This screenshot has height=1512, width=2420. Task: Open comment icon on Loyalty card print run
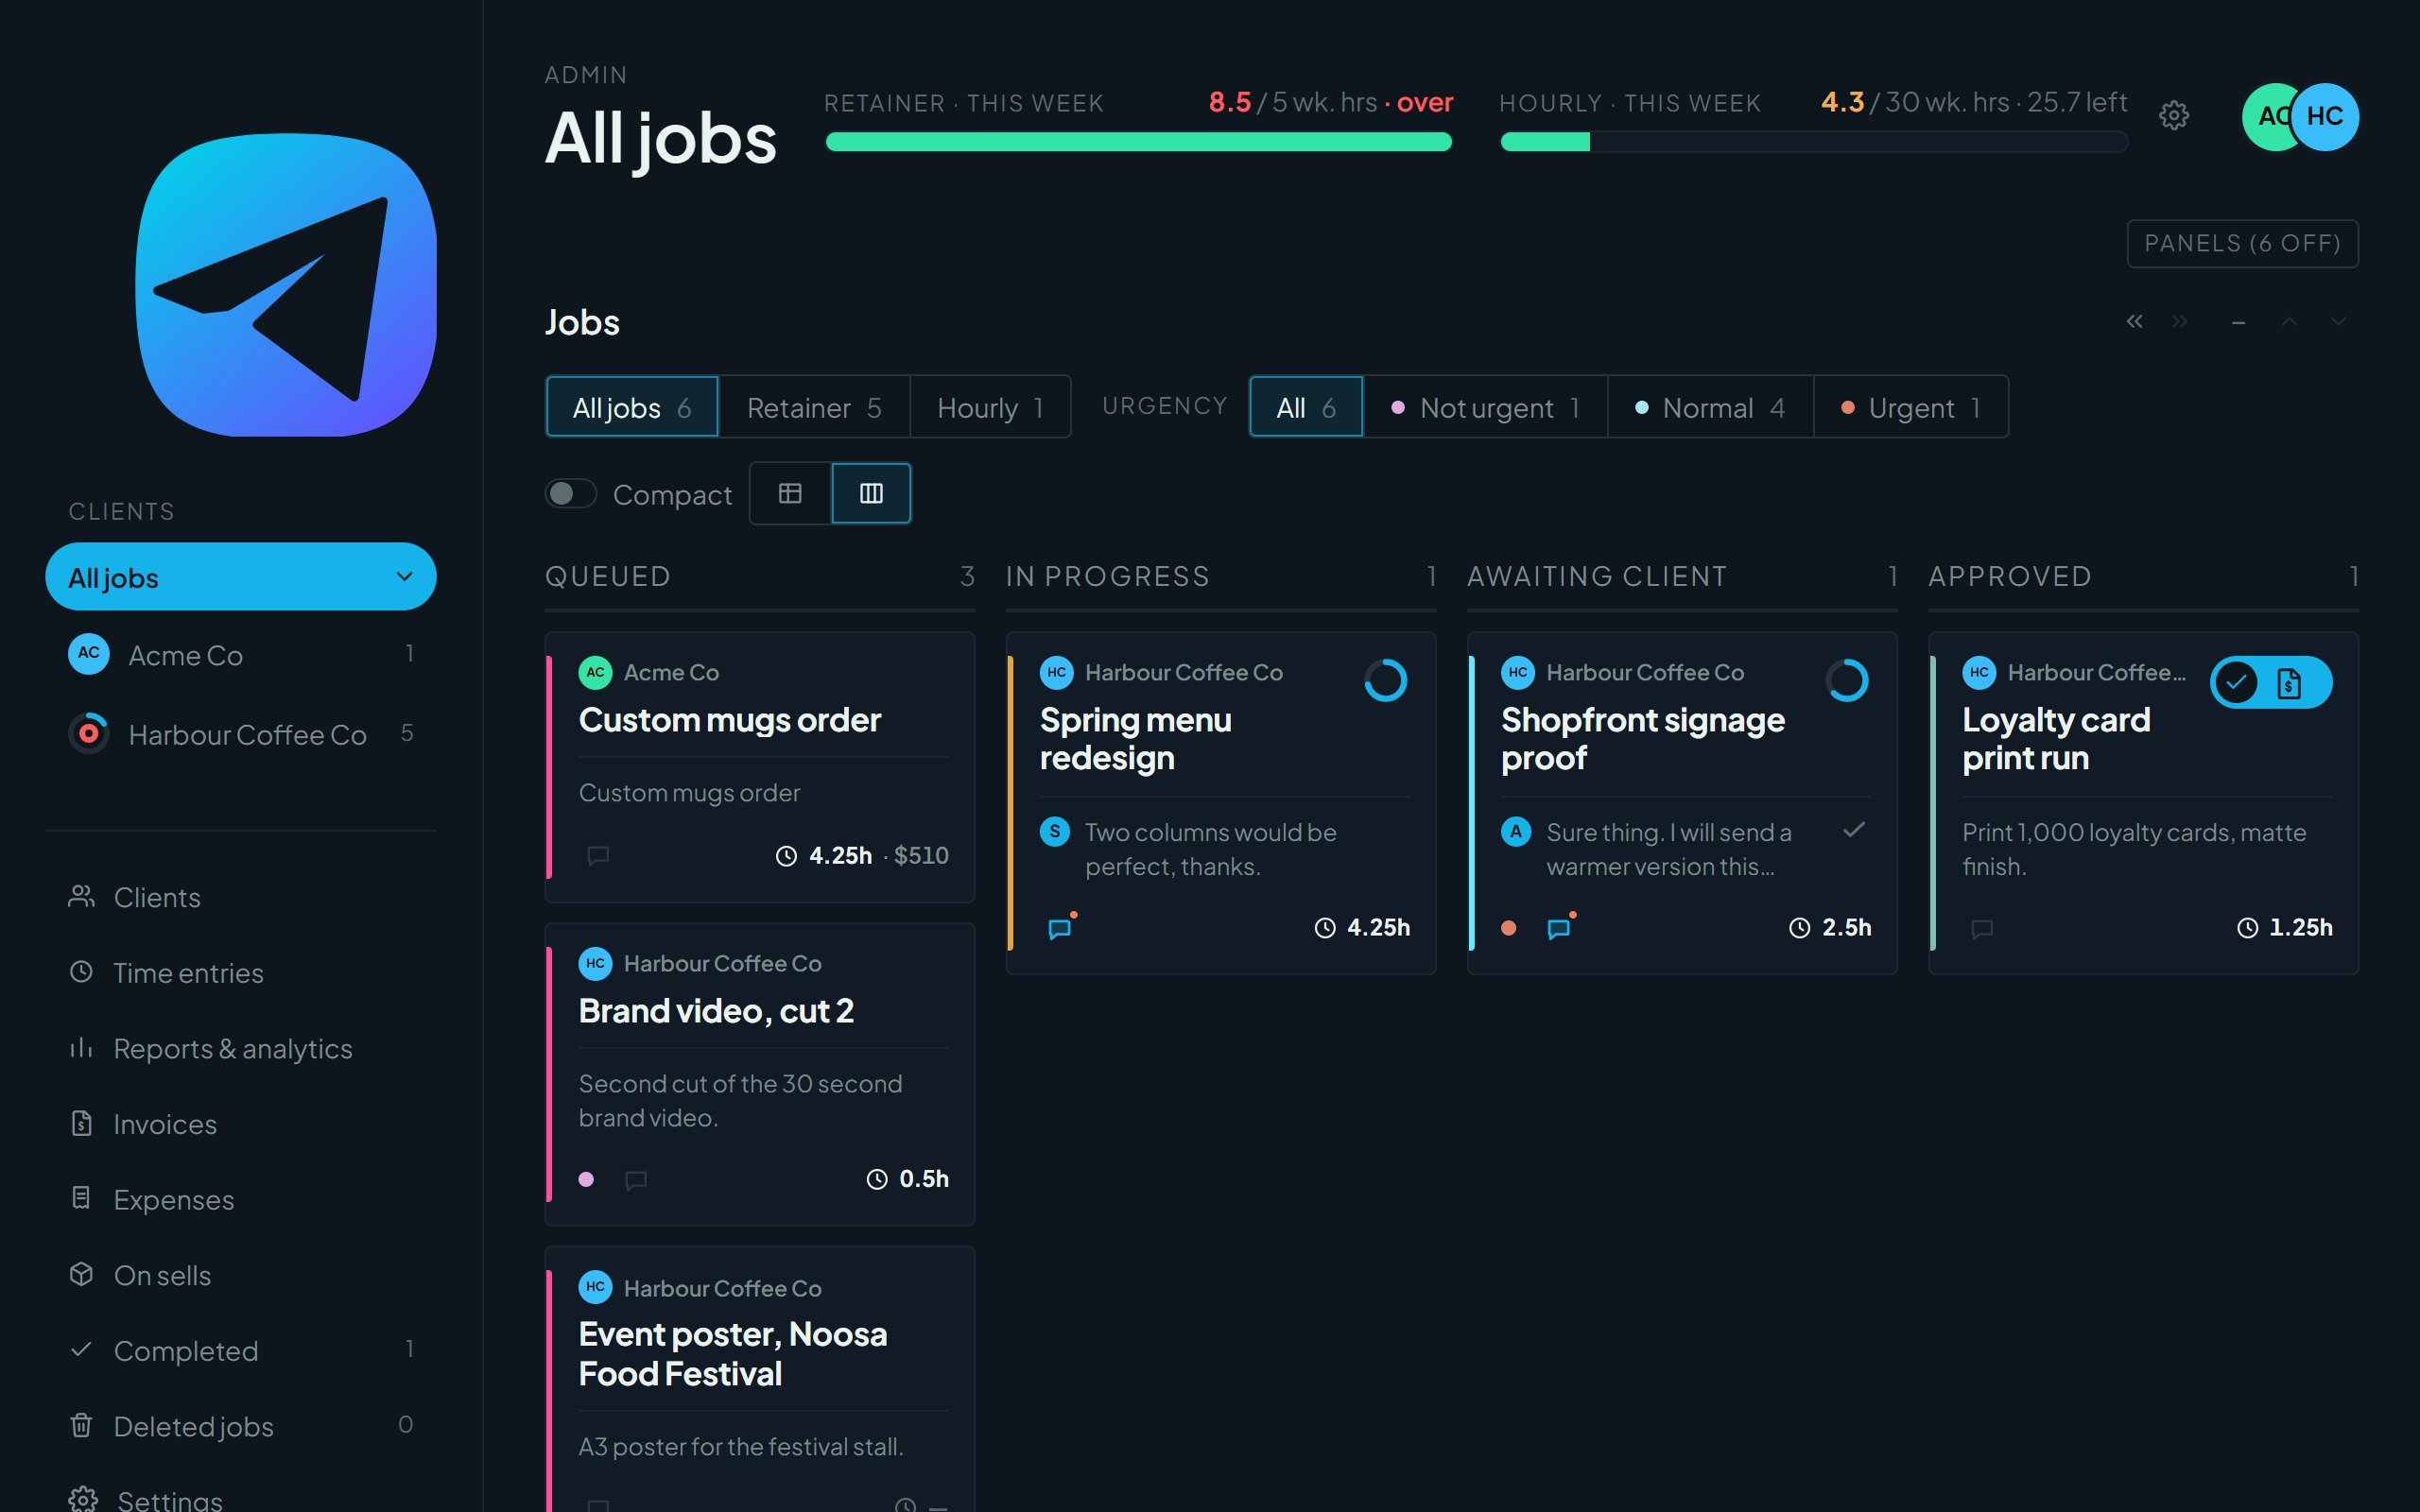pos(1981,929)
